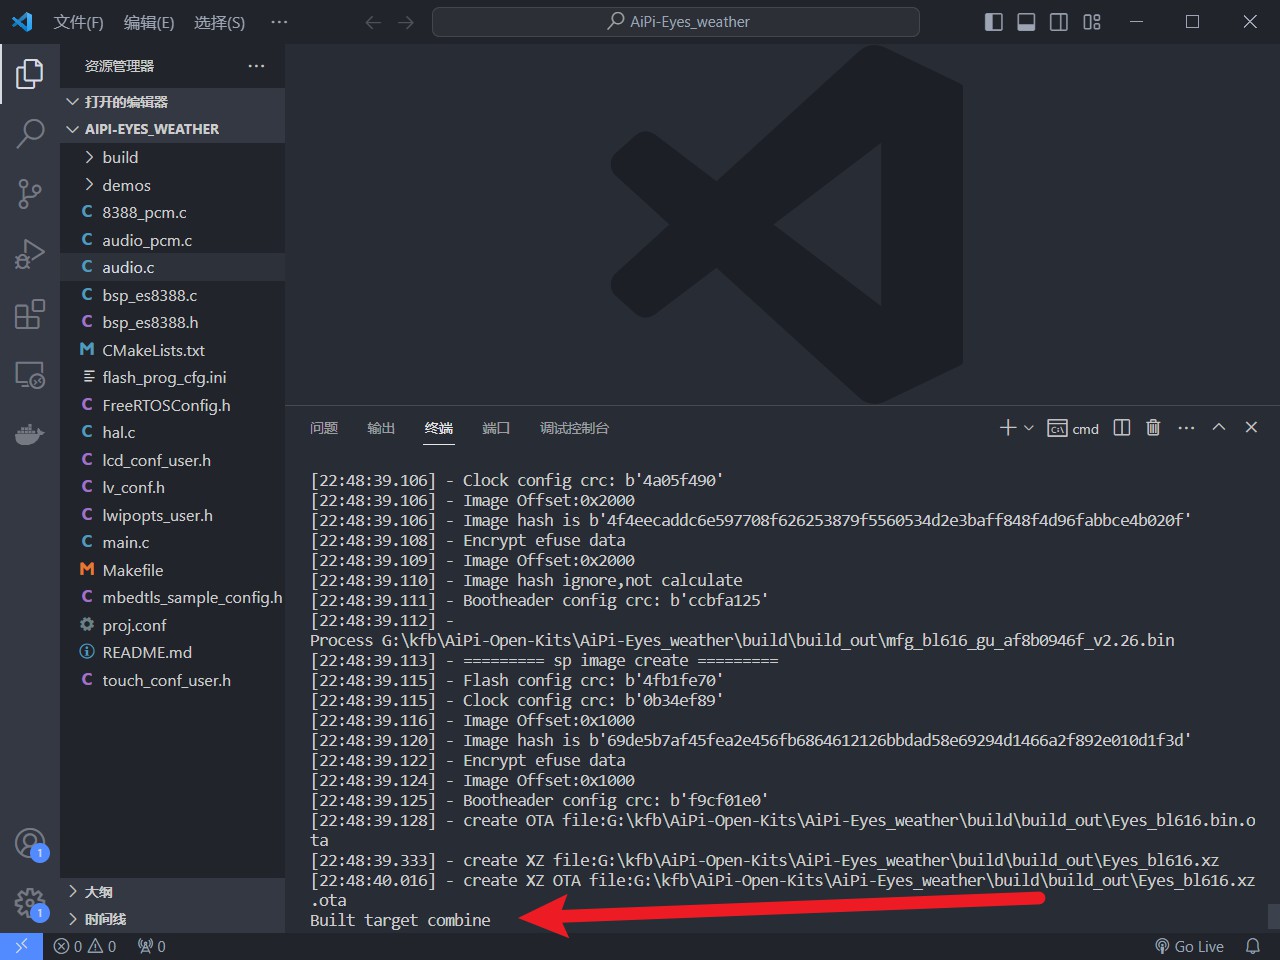Toggle primary sidebar layout icon
The image size is (1280, 960).
tap(994, 22)
